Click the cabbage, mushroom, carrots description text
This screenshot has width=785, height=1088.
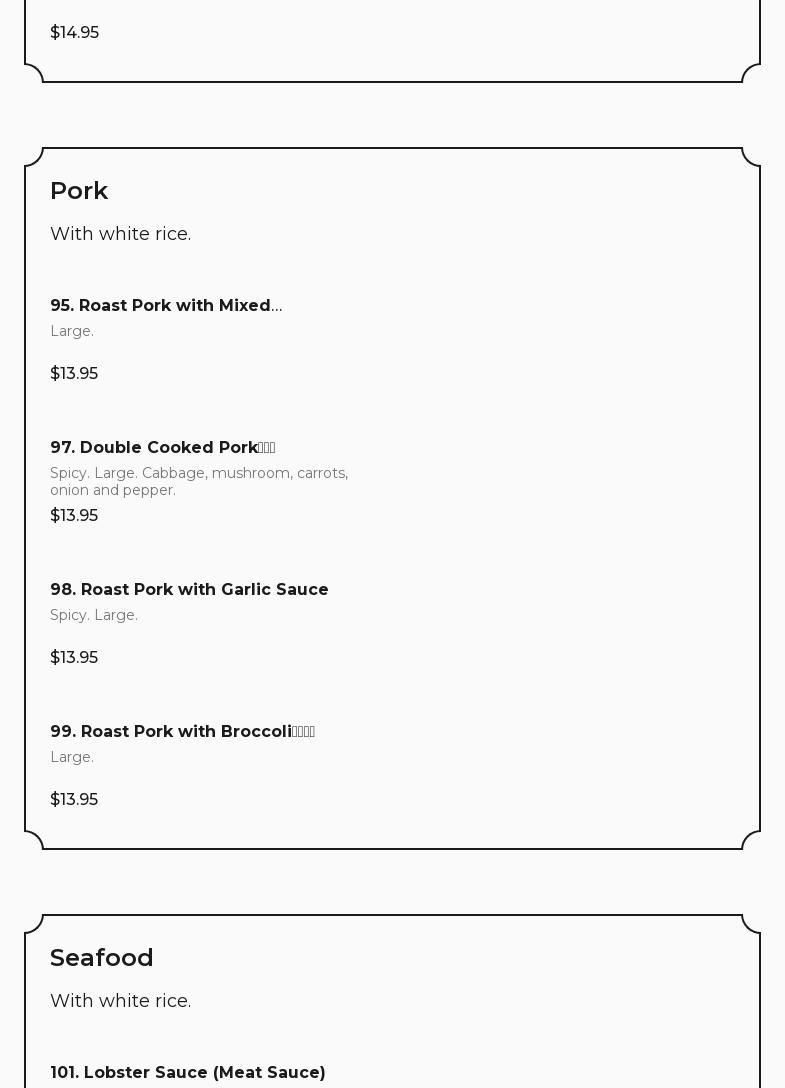[x=199, y=481]
